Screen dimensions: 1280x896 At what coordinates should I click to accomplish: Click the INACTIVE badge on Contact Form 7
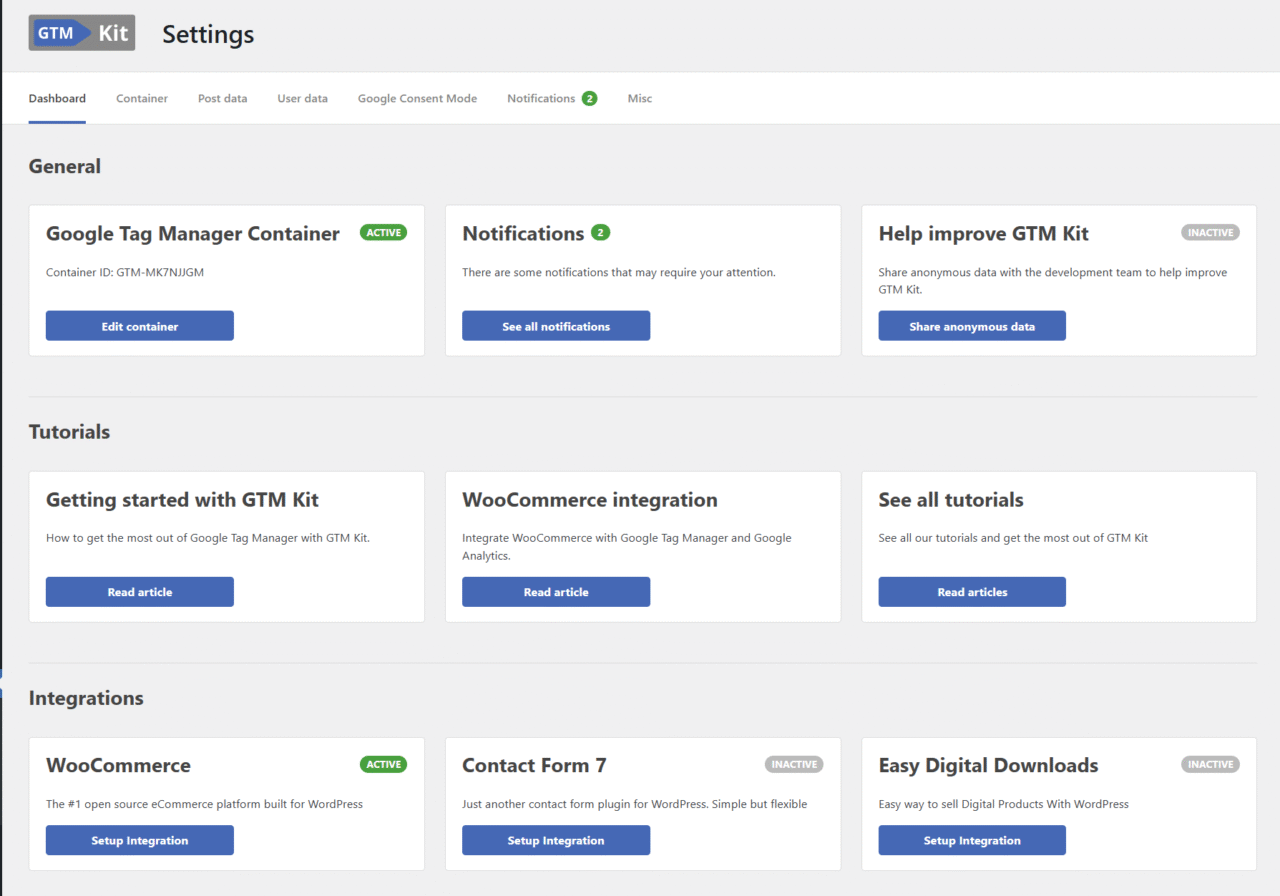pyautogui.click(x=794, y=765)
